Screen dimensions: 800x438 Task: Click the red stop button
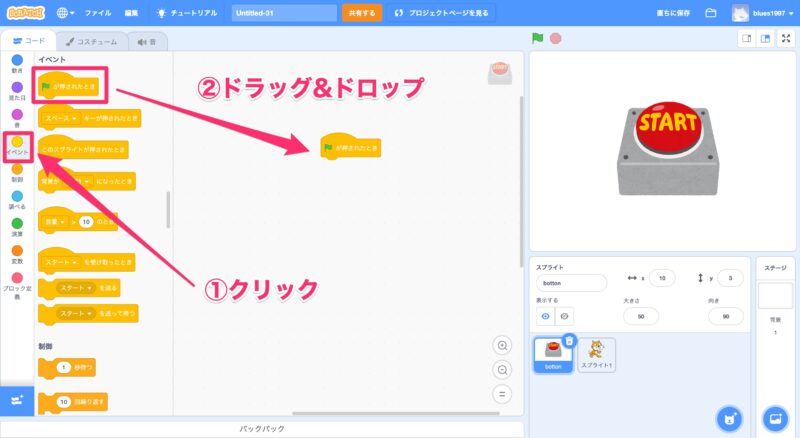tap(555, 39)
